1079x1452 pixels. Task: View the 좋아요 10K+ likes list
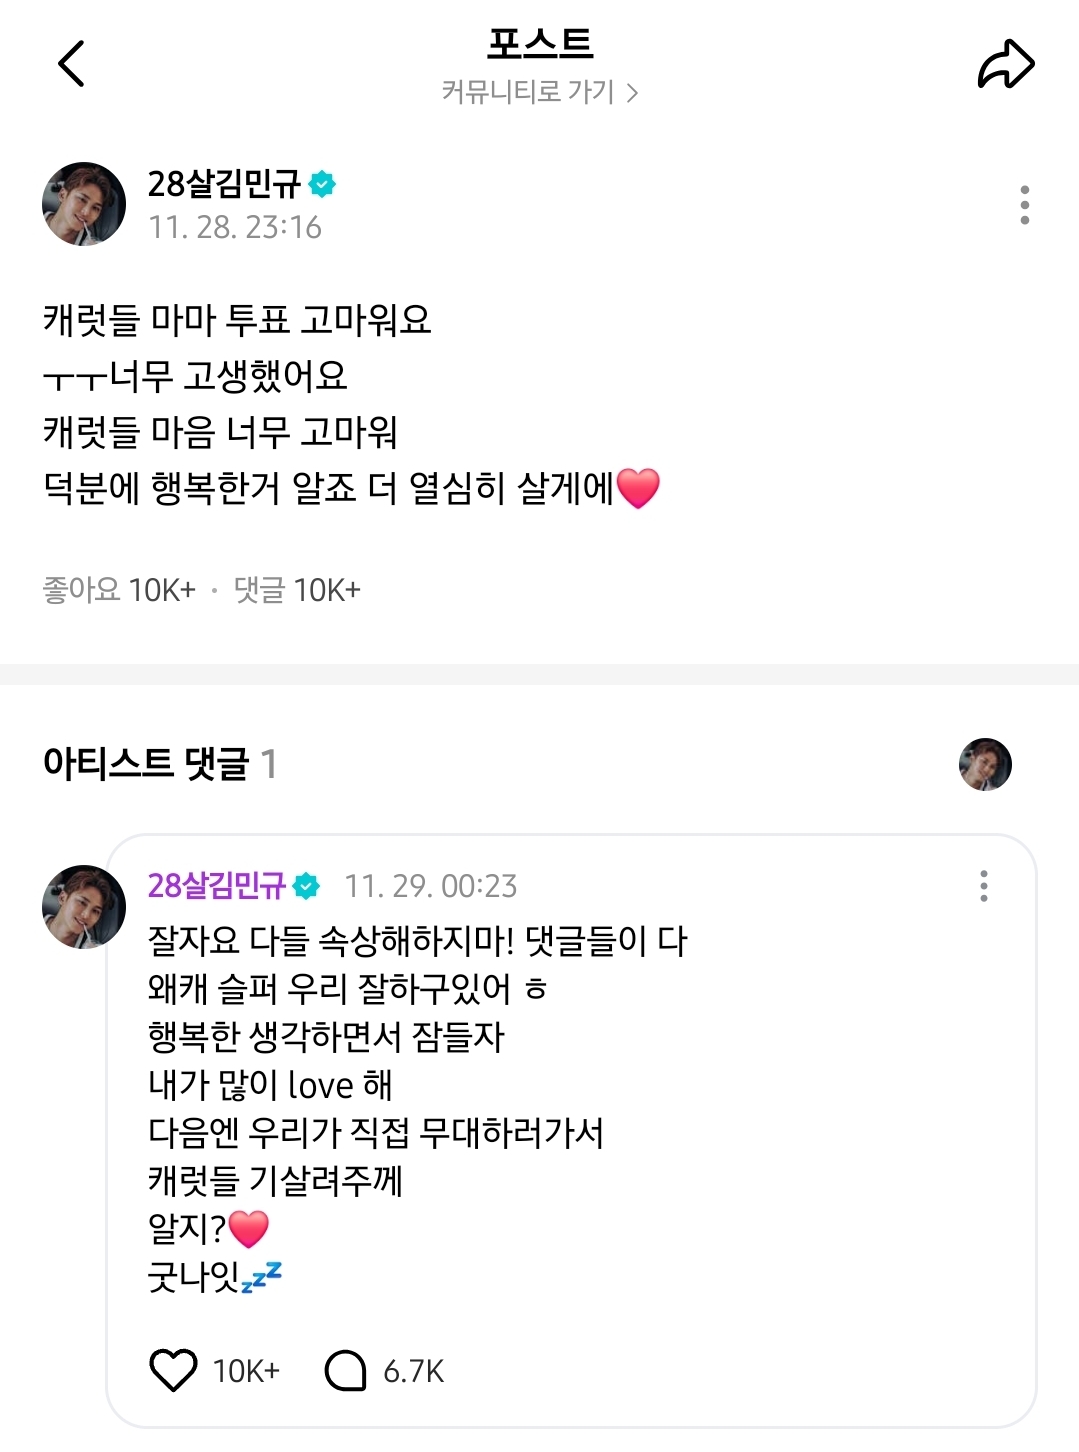click(119, 590)
